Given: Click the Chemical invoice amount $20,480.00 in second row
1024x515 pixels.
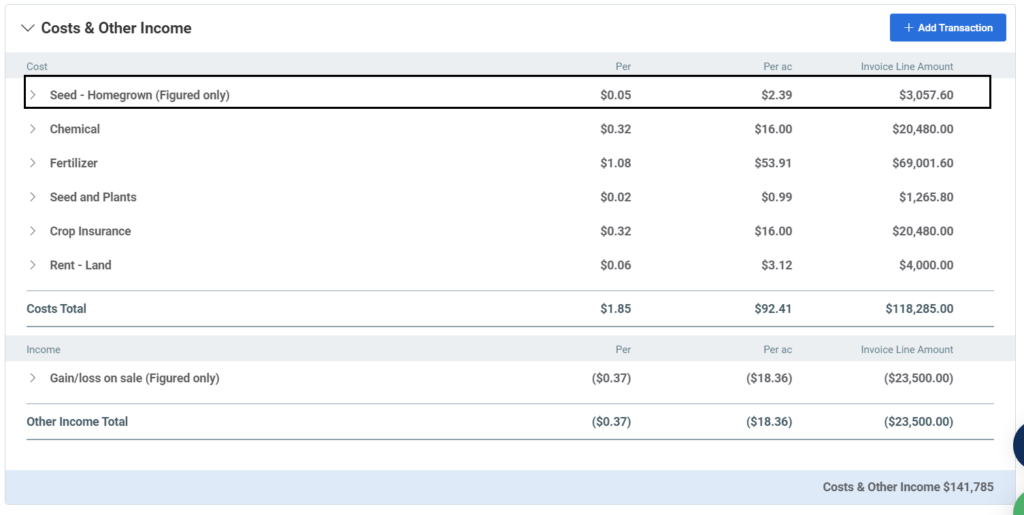Looking at the screenshot, I should click(x=923, y=129).
